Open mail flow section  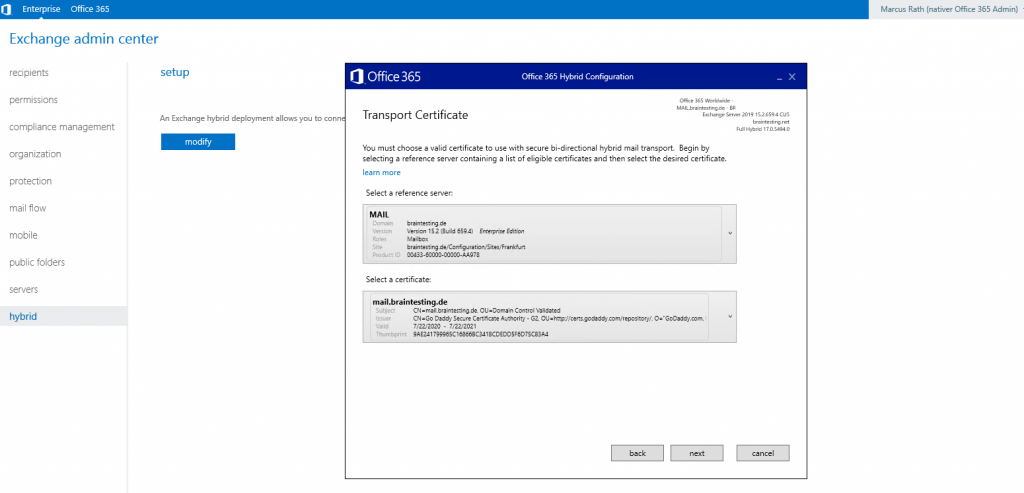[27, 208]
